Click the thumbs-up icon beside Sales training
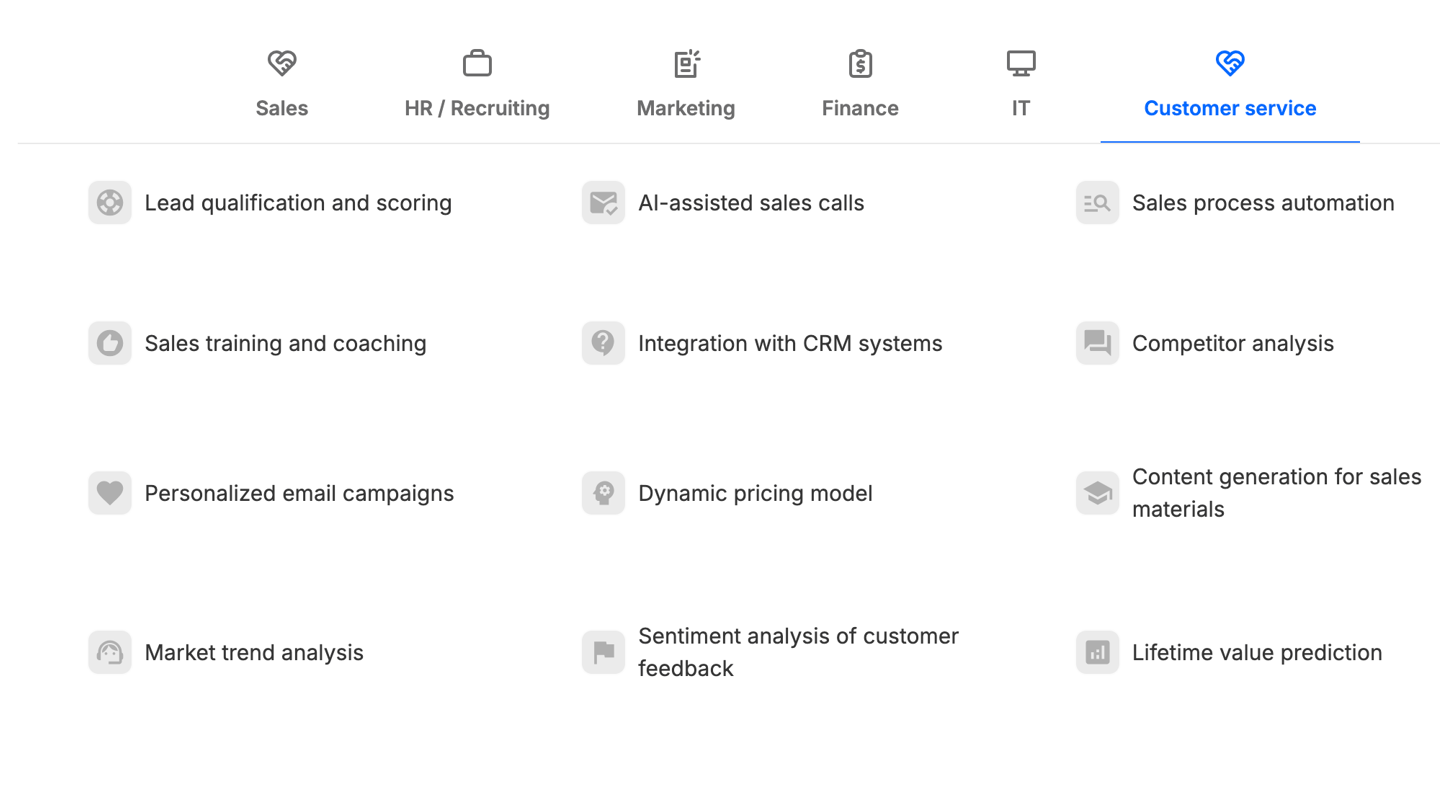 (110, 343)
